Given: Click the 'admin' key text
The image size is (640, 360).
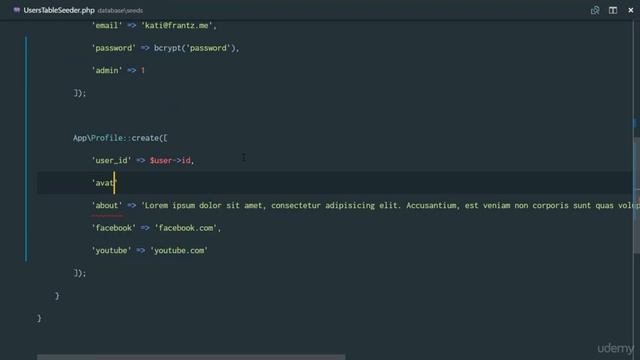Looking at the screenshot, I should pyautogui.click(x=107, y=70).
